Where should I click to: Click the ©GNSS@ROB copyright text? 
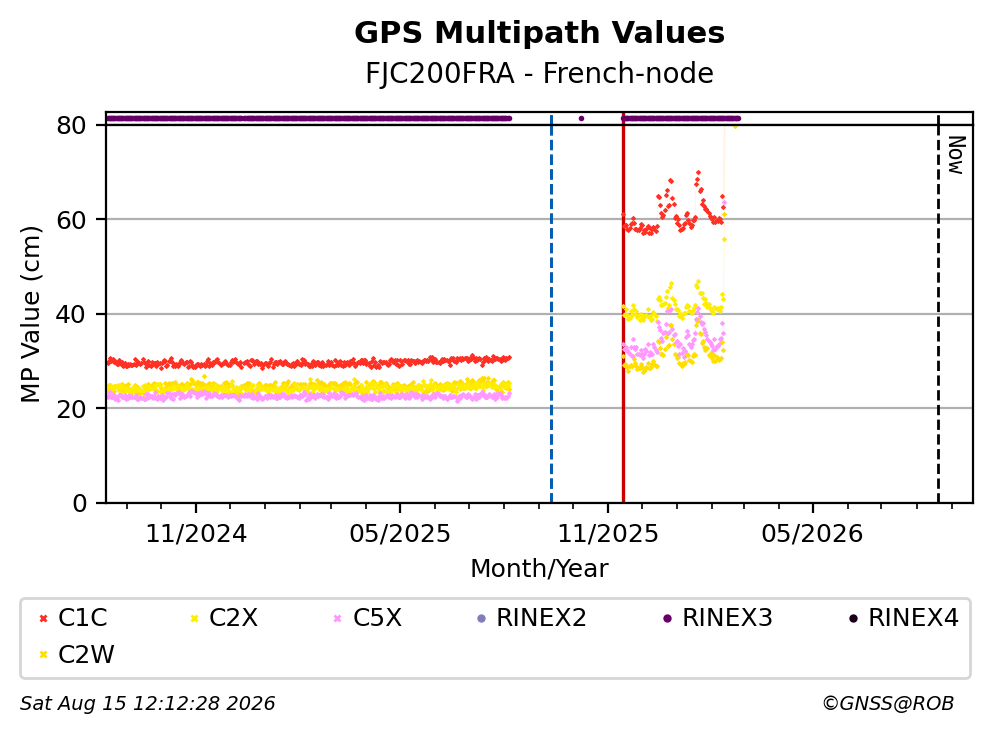click(888, 704)
